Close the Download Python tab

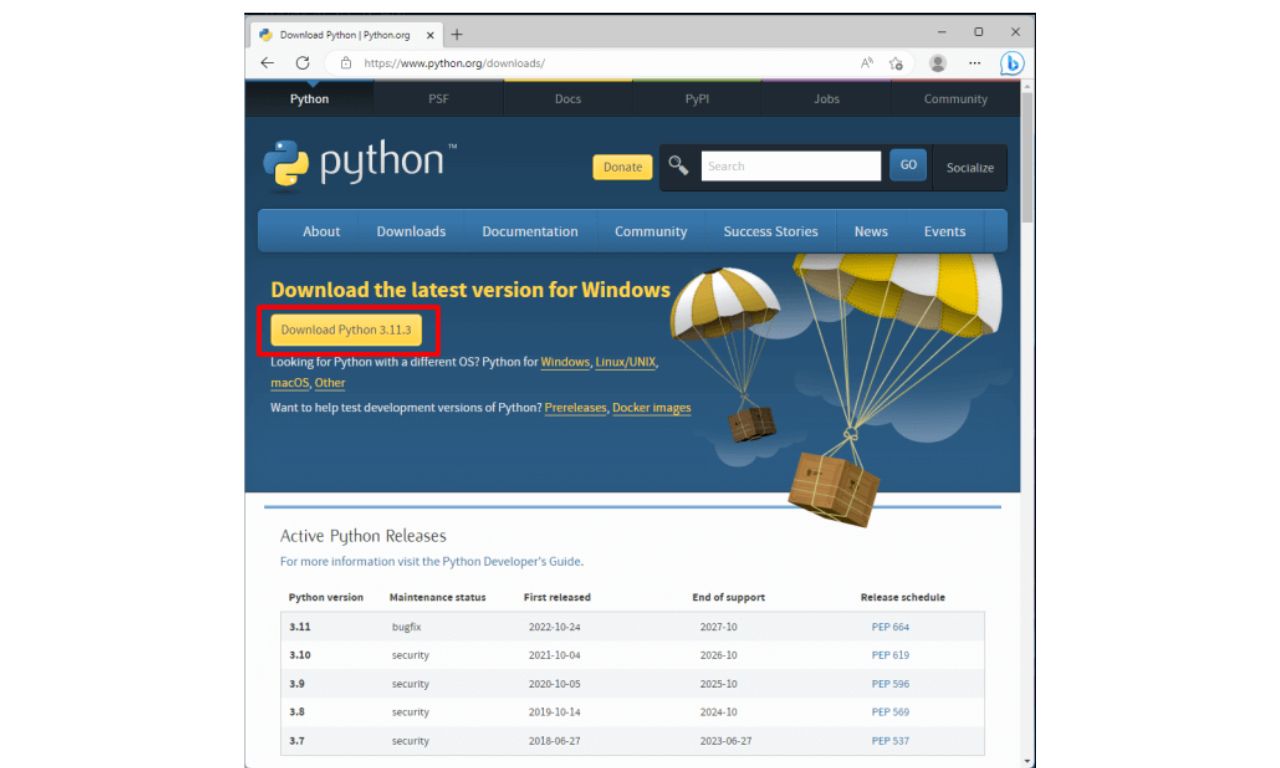click(430, 34)
